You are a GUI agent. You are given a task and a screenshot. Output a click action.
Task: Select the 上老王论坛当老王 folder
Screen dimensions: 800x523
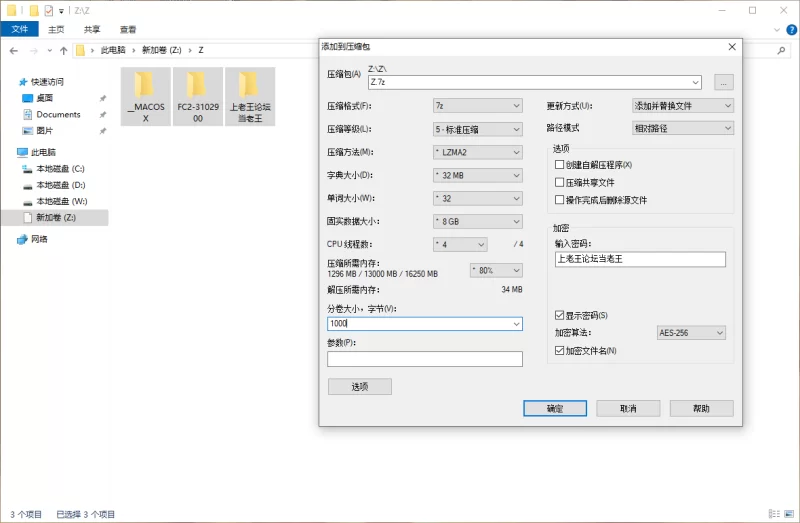click(249, 96)
